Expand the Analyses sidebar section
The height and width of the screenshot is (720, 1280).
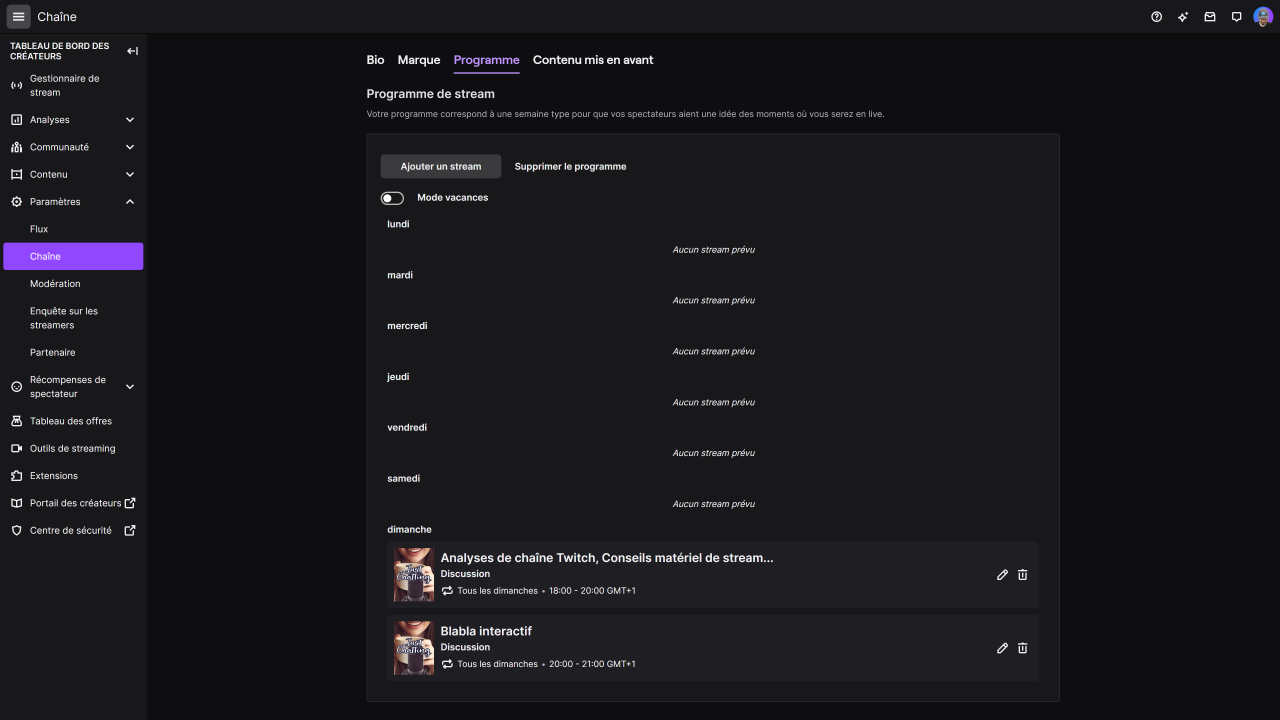130,120
